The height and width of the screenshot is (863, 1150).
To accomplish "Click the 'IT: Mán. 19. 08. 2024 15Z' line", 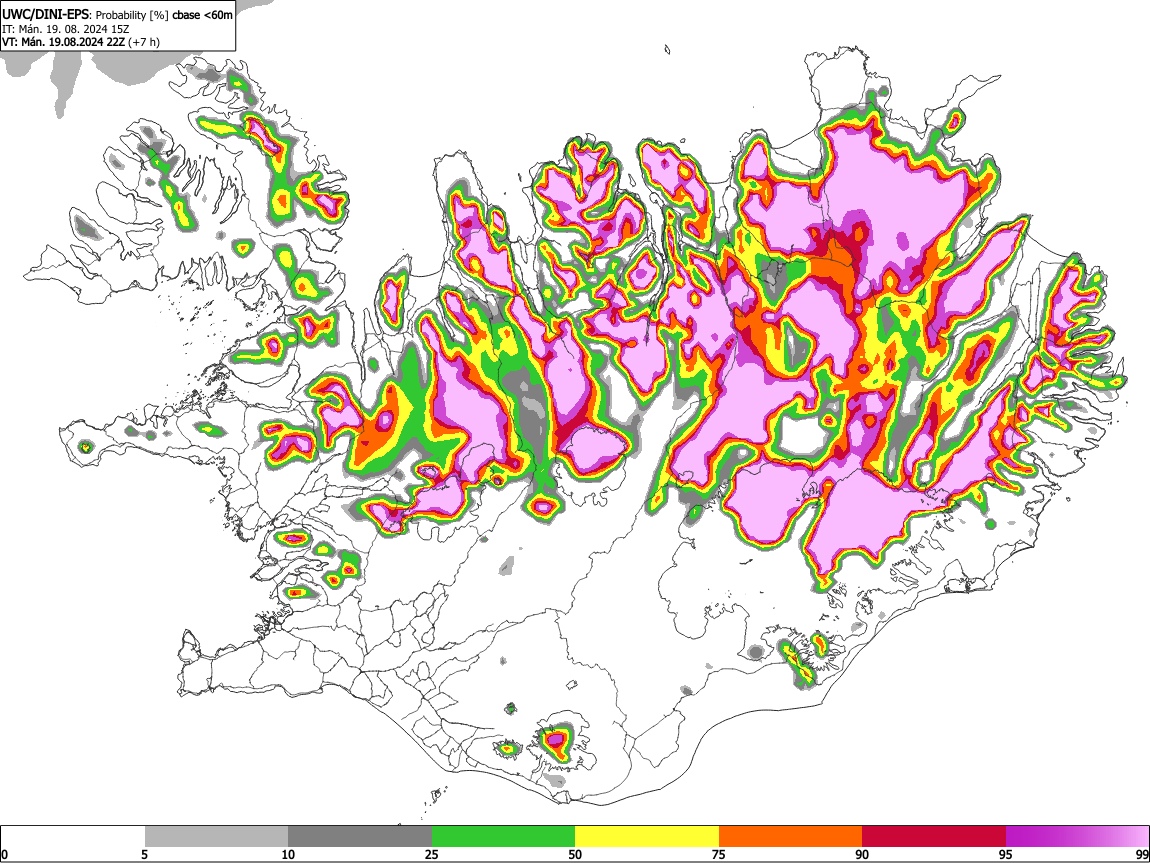I will tap(65, 29).
